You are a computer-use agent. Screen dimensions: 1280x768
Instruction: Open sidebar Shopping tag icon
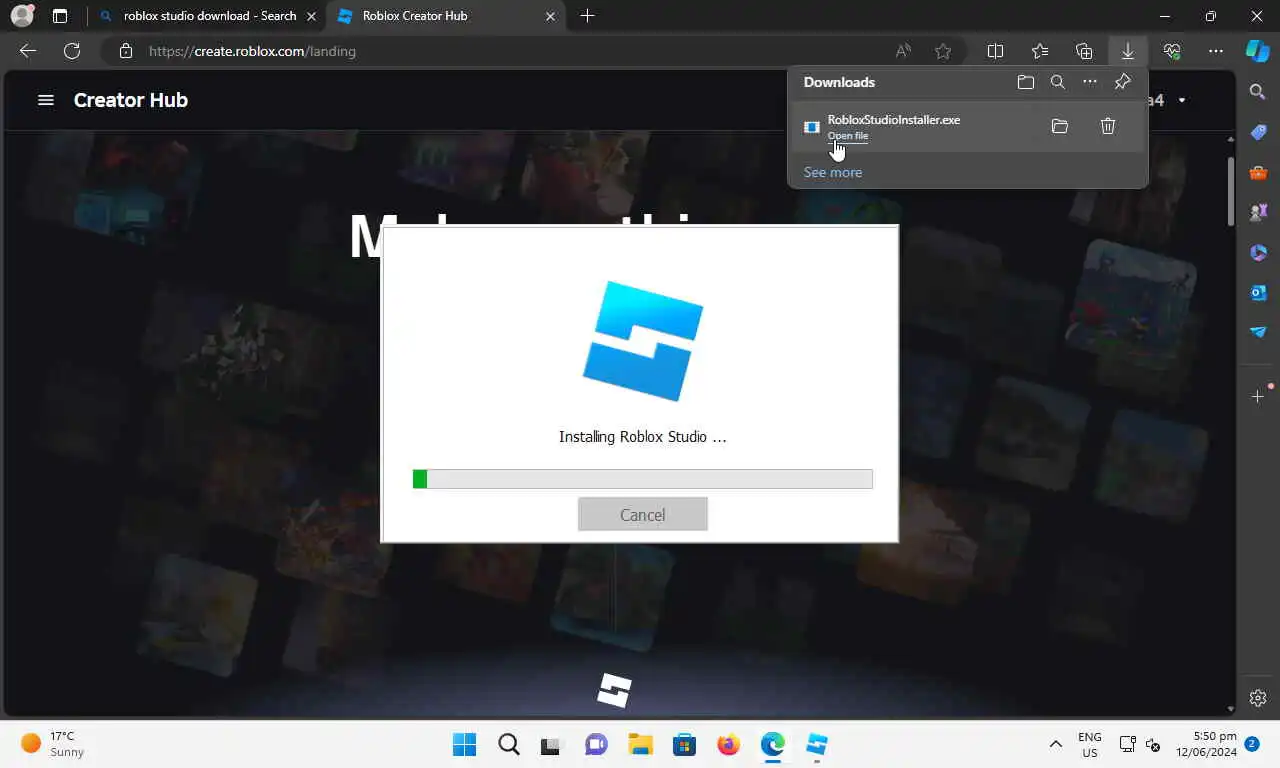[1258, 132]
